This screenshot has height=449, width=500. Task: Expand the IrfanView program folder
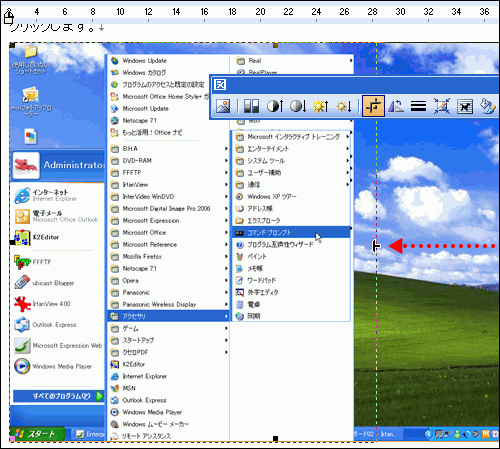coord(169,185)
